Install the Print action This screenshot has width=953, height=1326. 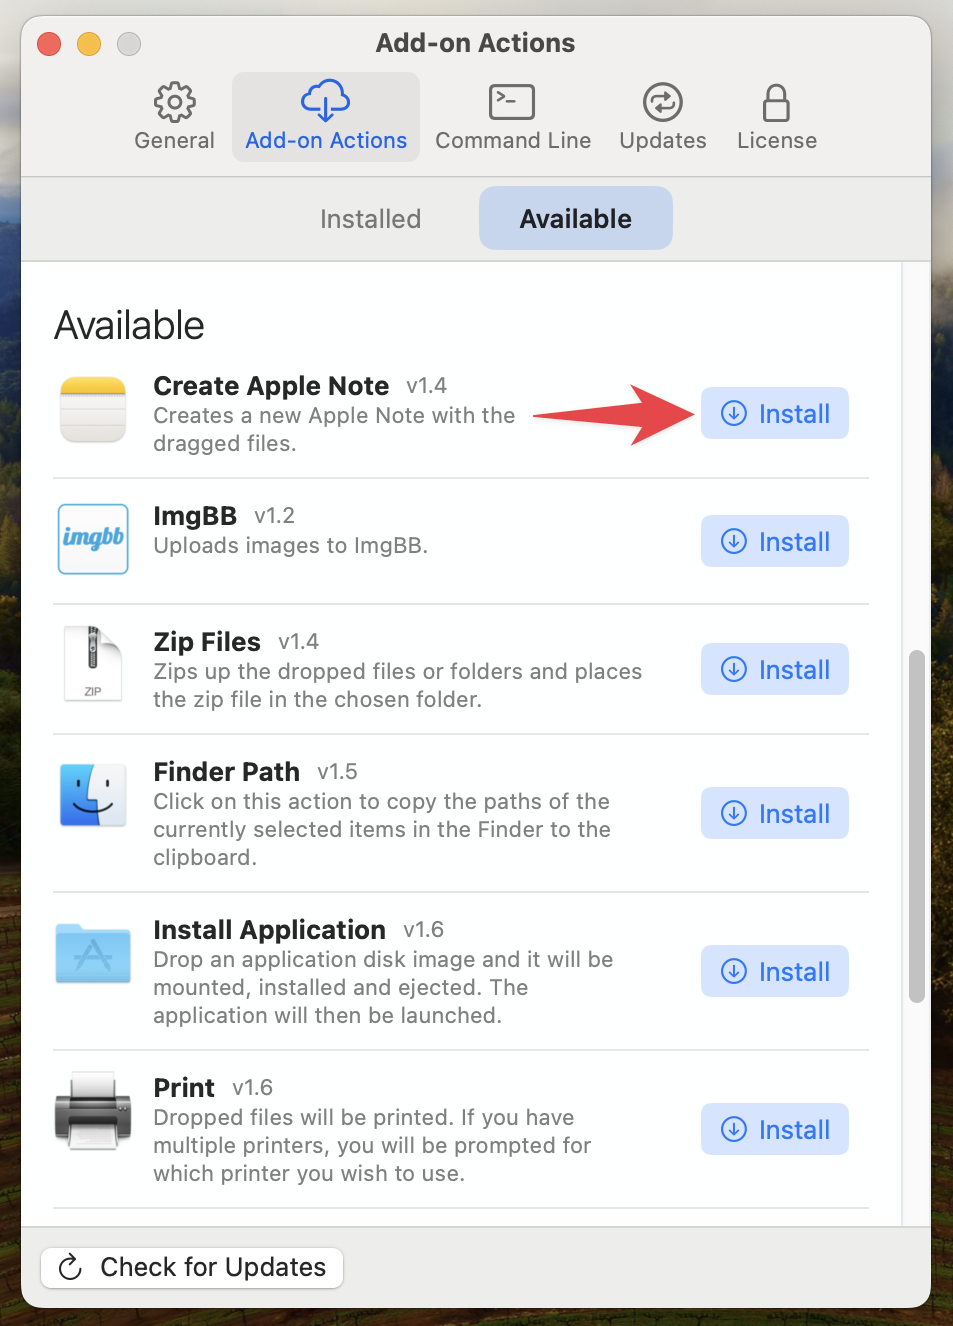775,1129
